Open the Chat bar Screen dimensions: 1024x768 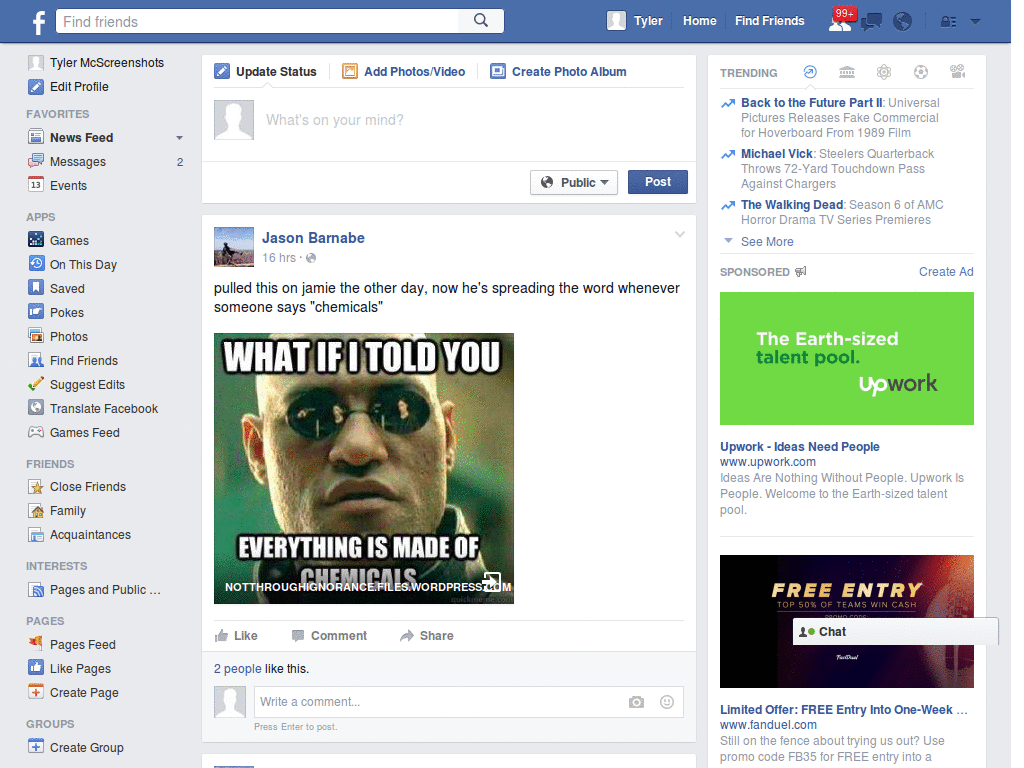tap(895, 632)
